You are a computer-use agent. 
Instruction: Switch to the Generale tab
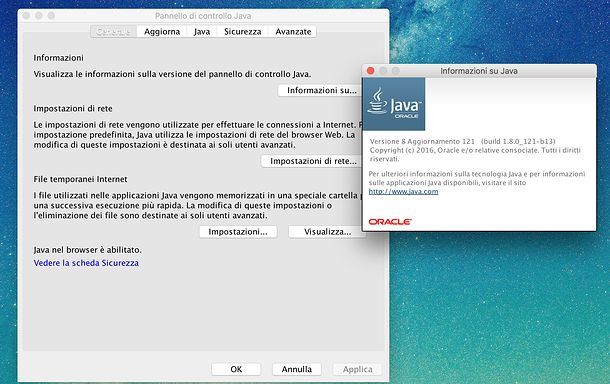pos(114,32)
